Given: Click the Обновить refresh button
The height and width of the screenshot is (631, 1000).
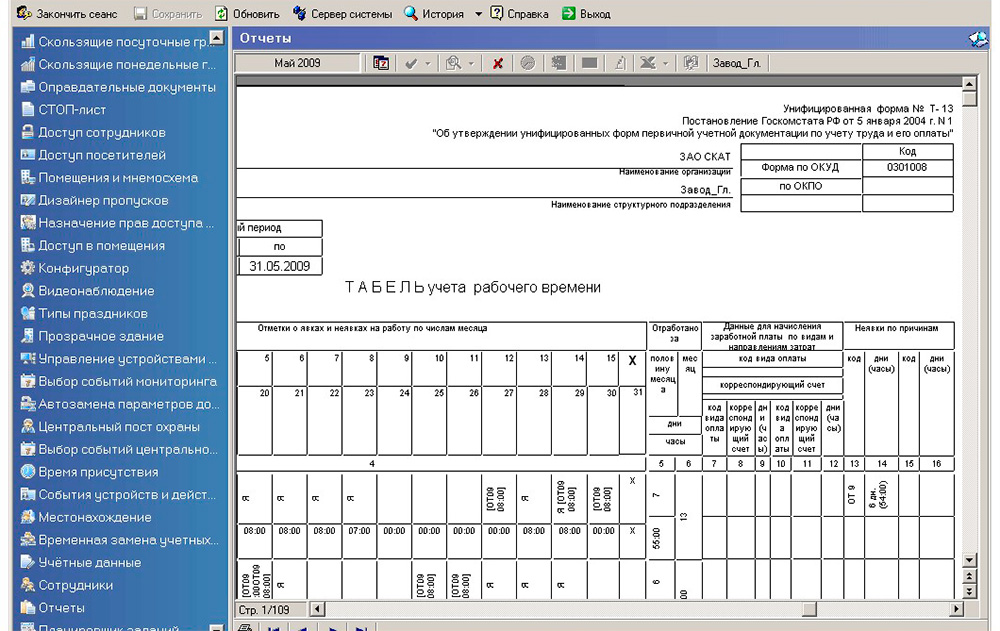Looking at the screenshot, I should coord(247,13).
